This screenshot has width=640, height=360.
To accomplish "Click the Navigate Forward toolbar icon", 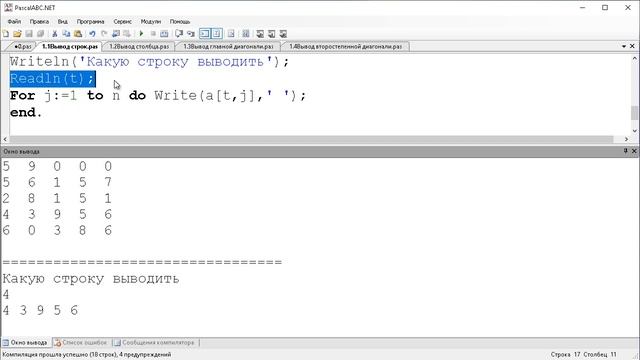I will 127,34.
